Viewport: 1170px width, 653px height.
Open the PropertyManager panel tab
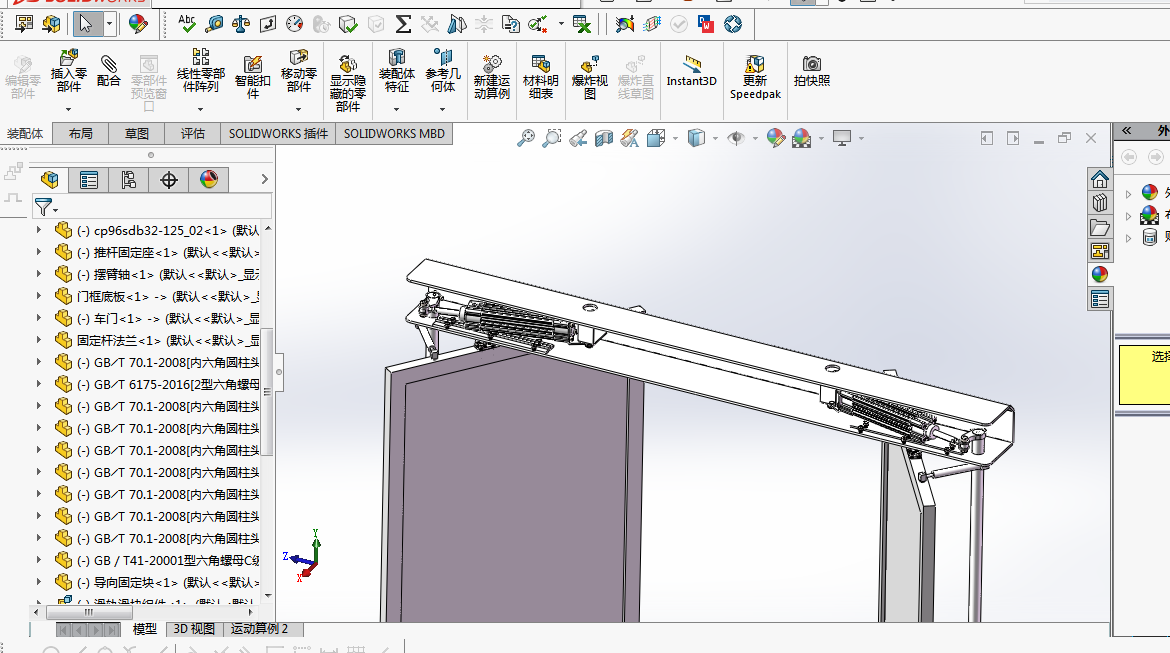tap(89, 180)
